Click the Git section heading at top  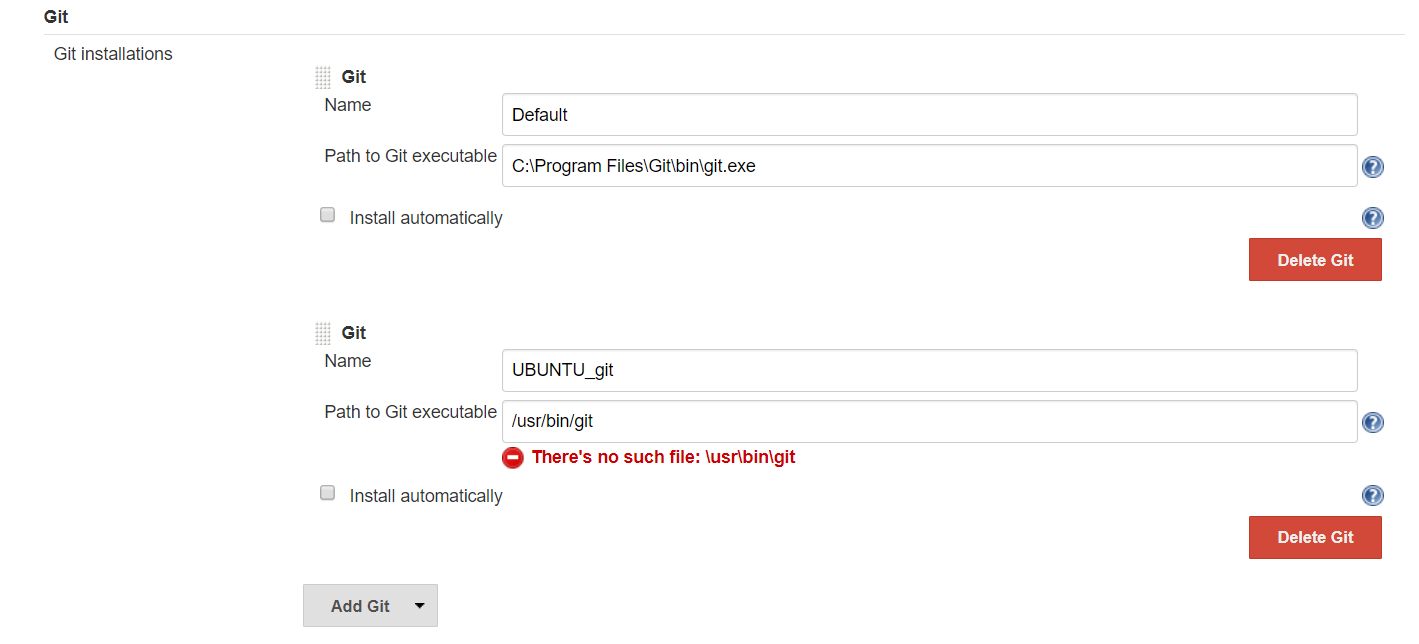point(56,17)
